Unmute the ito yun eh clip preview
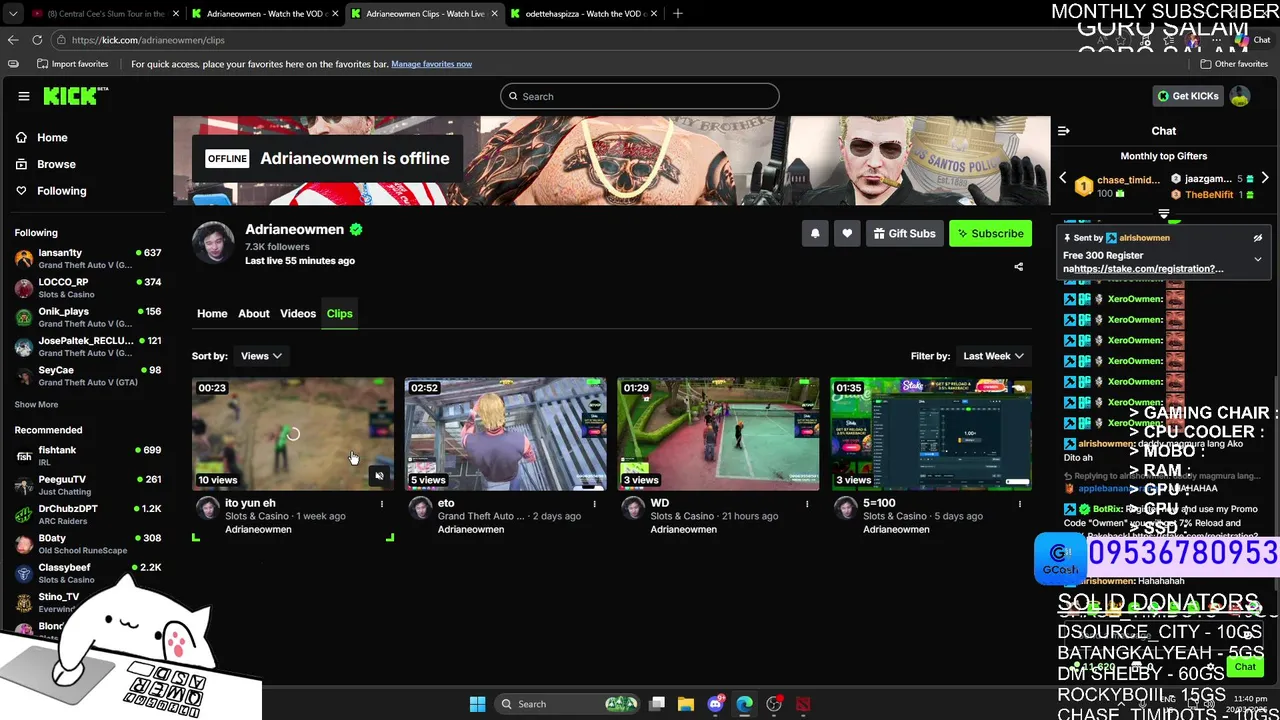 coord(379,476)
